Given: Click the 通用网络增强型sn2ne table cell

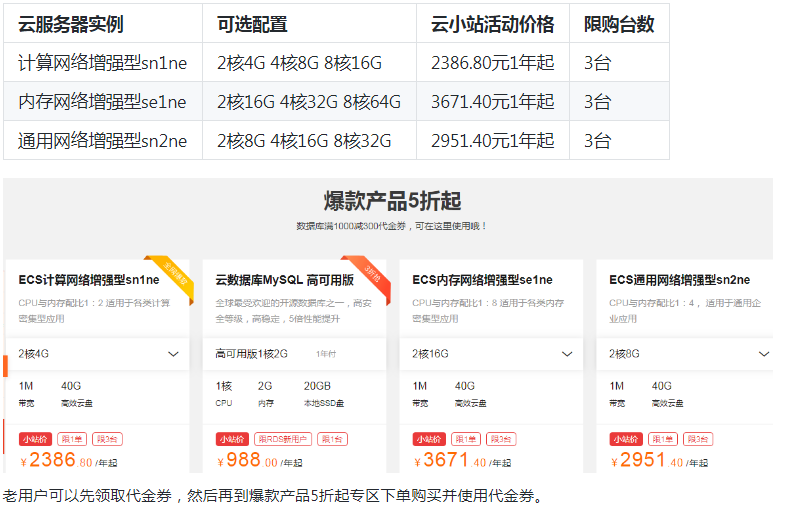Looking at the screenshot, I should click(x=103, y=141).
